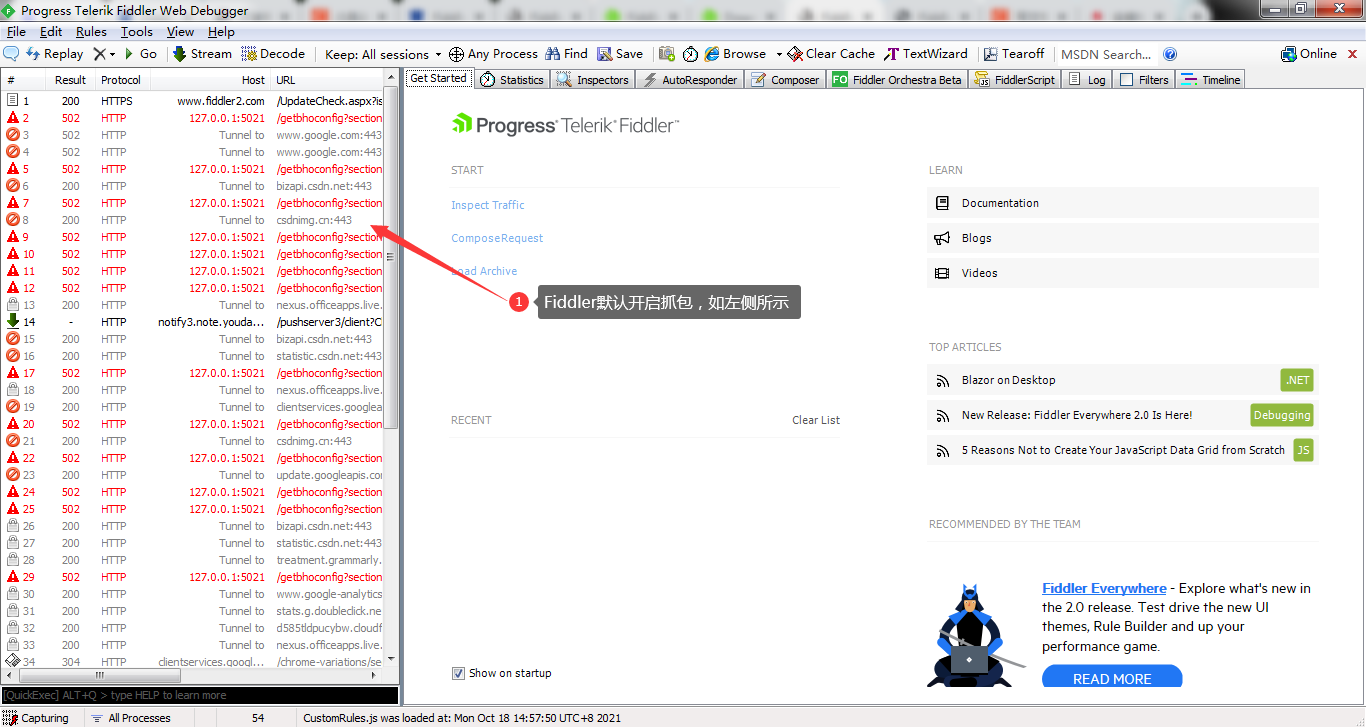
Task: Open the Timeline tab
Action: 1211,80
